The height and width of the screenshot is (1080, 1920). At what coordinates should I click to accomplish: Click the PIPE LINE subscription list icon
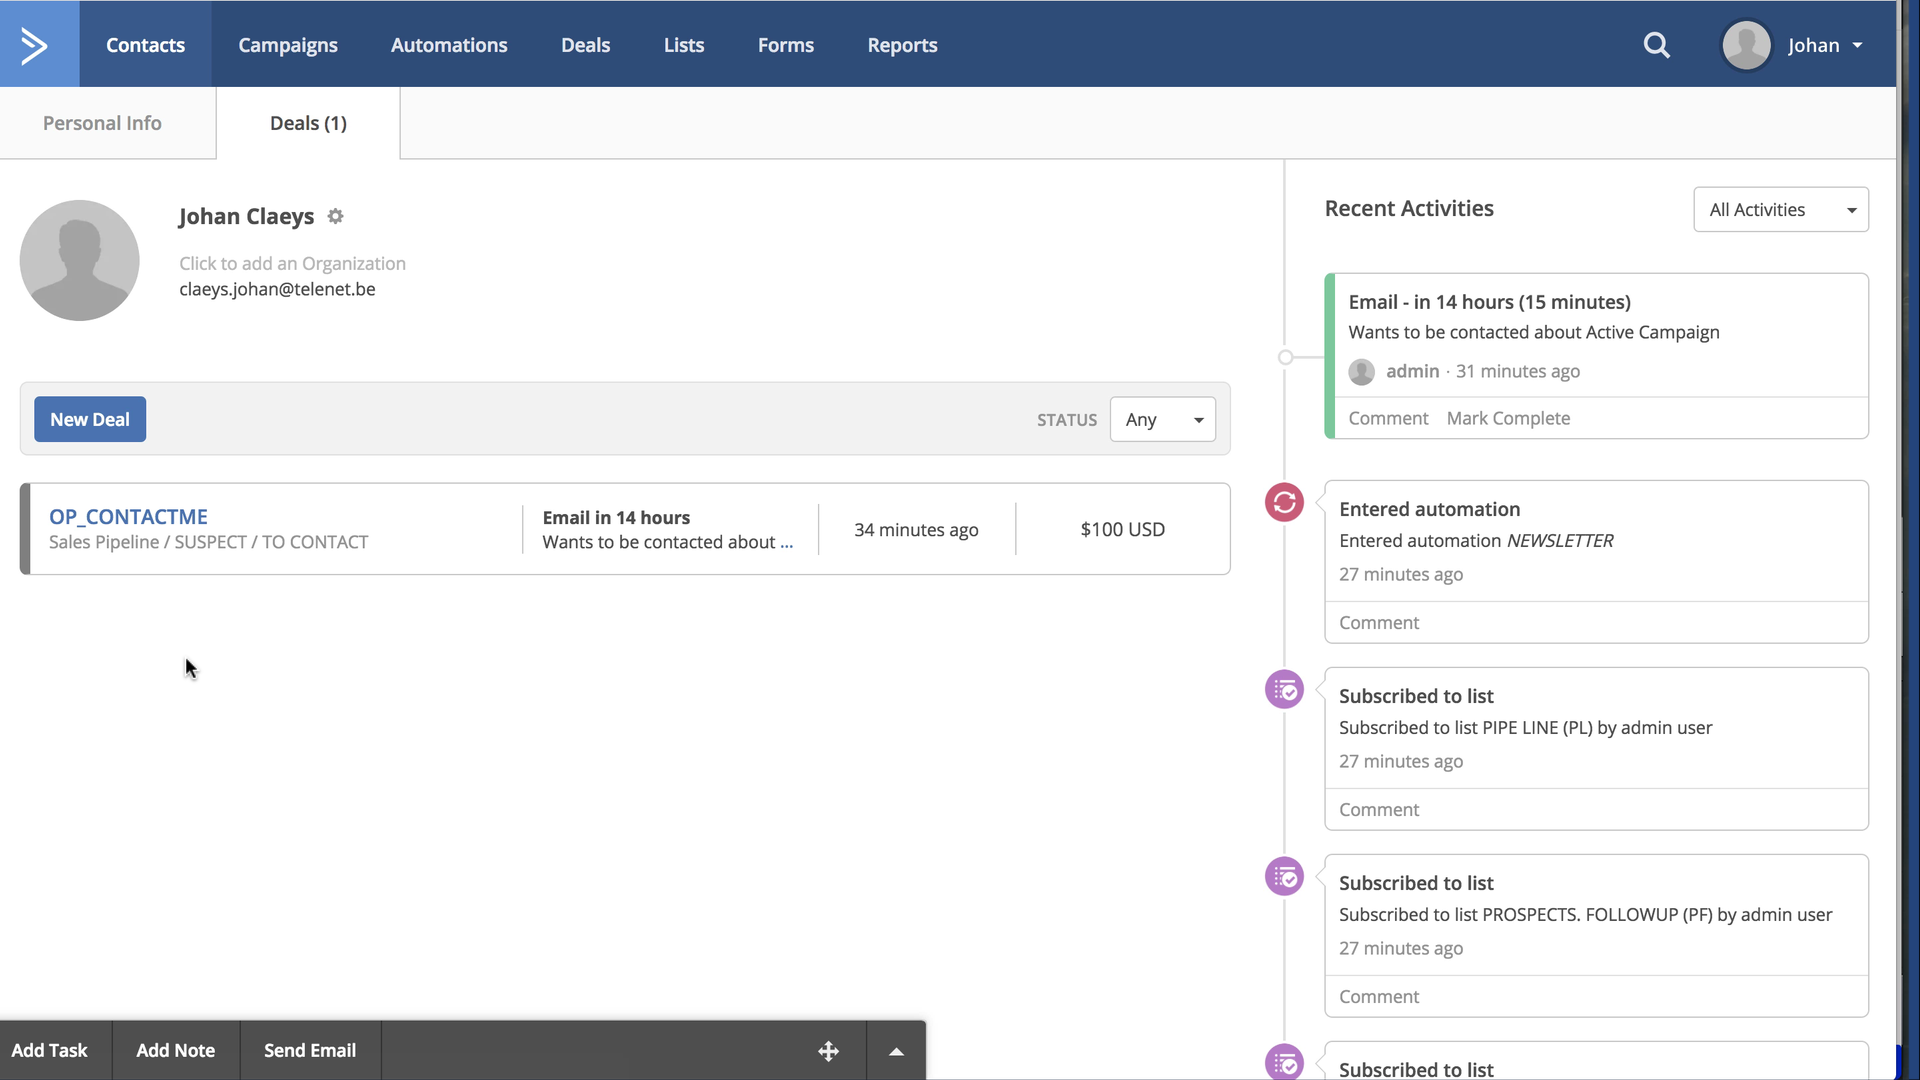(x=1284, y=689)
